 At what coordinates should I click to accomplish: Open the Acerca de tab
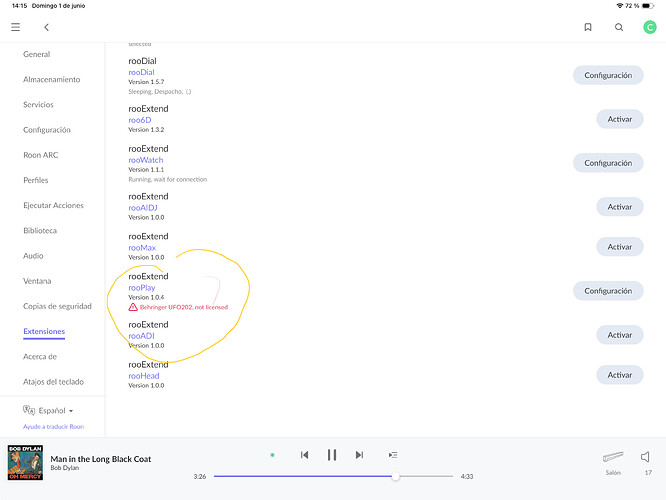point(40,356)
